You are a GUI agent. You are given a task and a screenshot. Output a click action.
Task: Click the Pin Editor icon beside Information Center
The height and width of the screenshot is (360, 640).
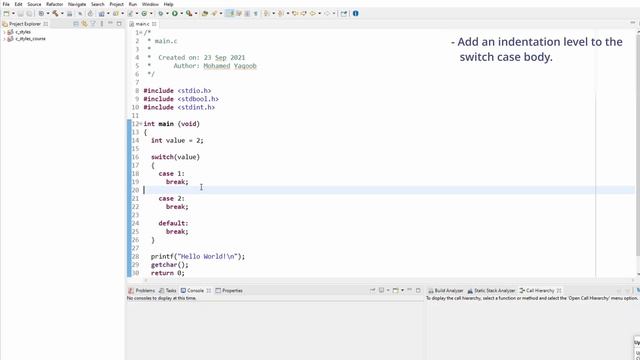click(x=344, y=13)
